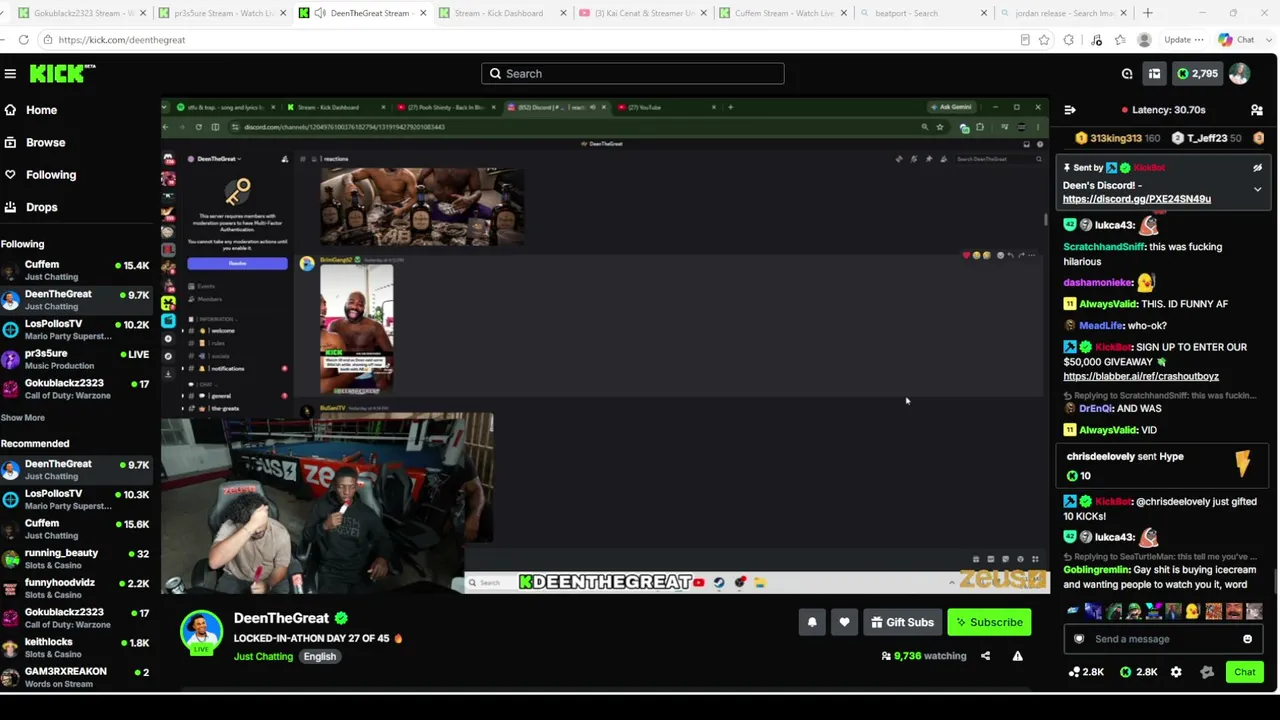
Task: Open the channel points 2.8K balance
Action: click(1086, 672)
